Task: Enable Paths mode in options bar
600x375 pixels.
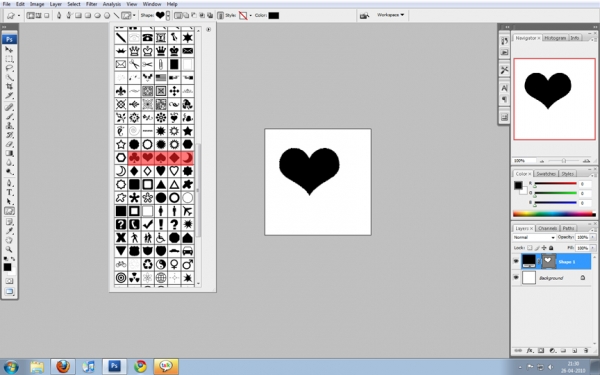Action: (38, 16)
